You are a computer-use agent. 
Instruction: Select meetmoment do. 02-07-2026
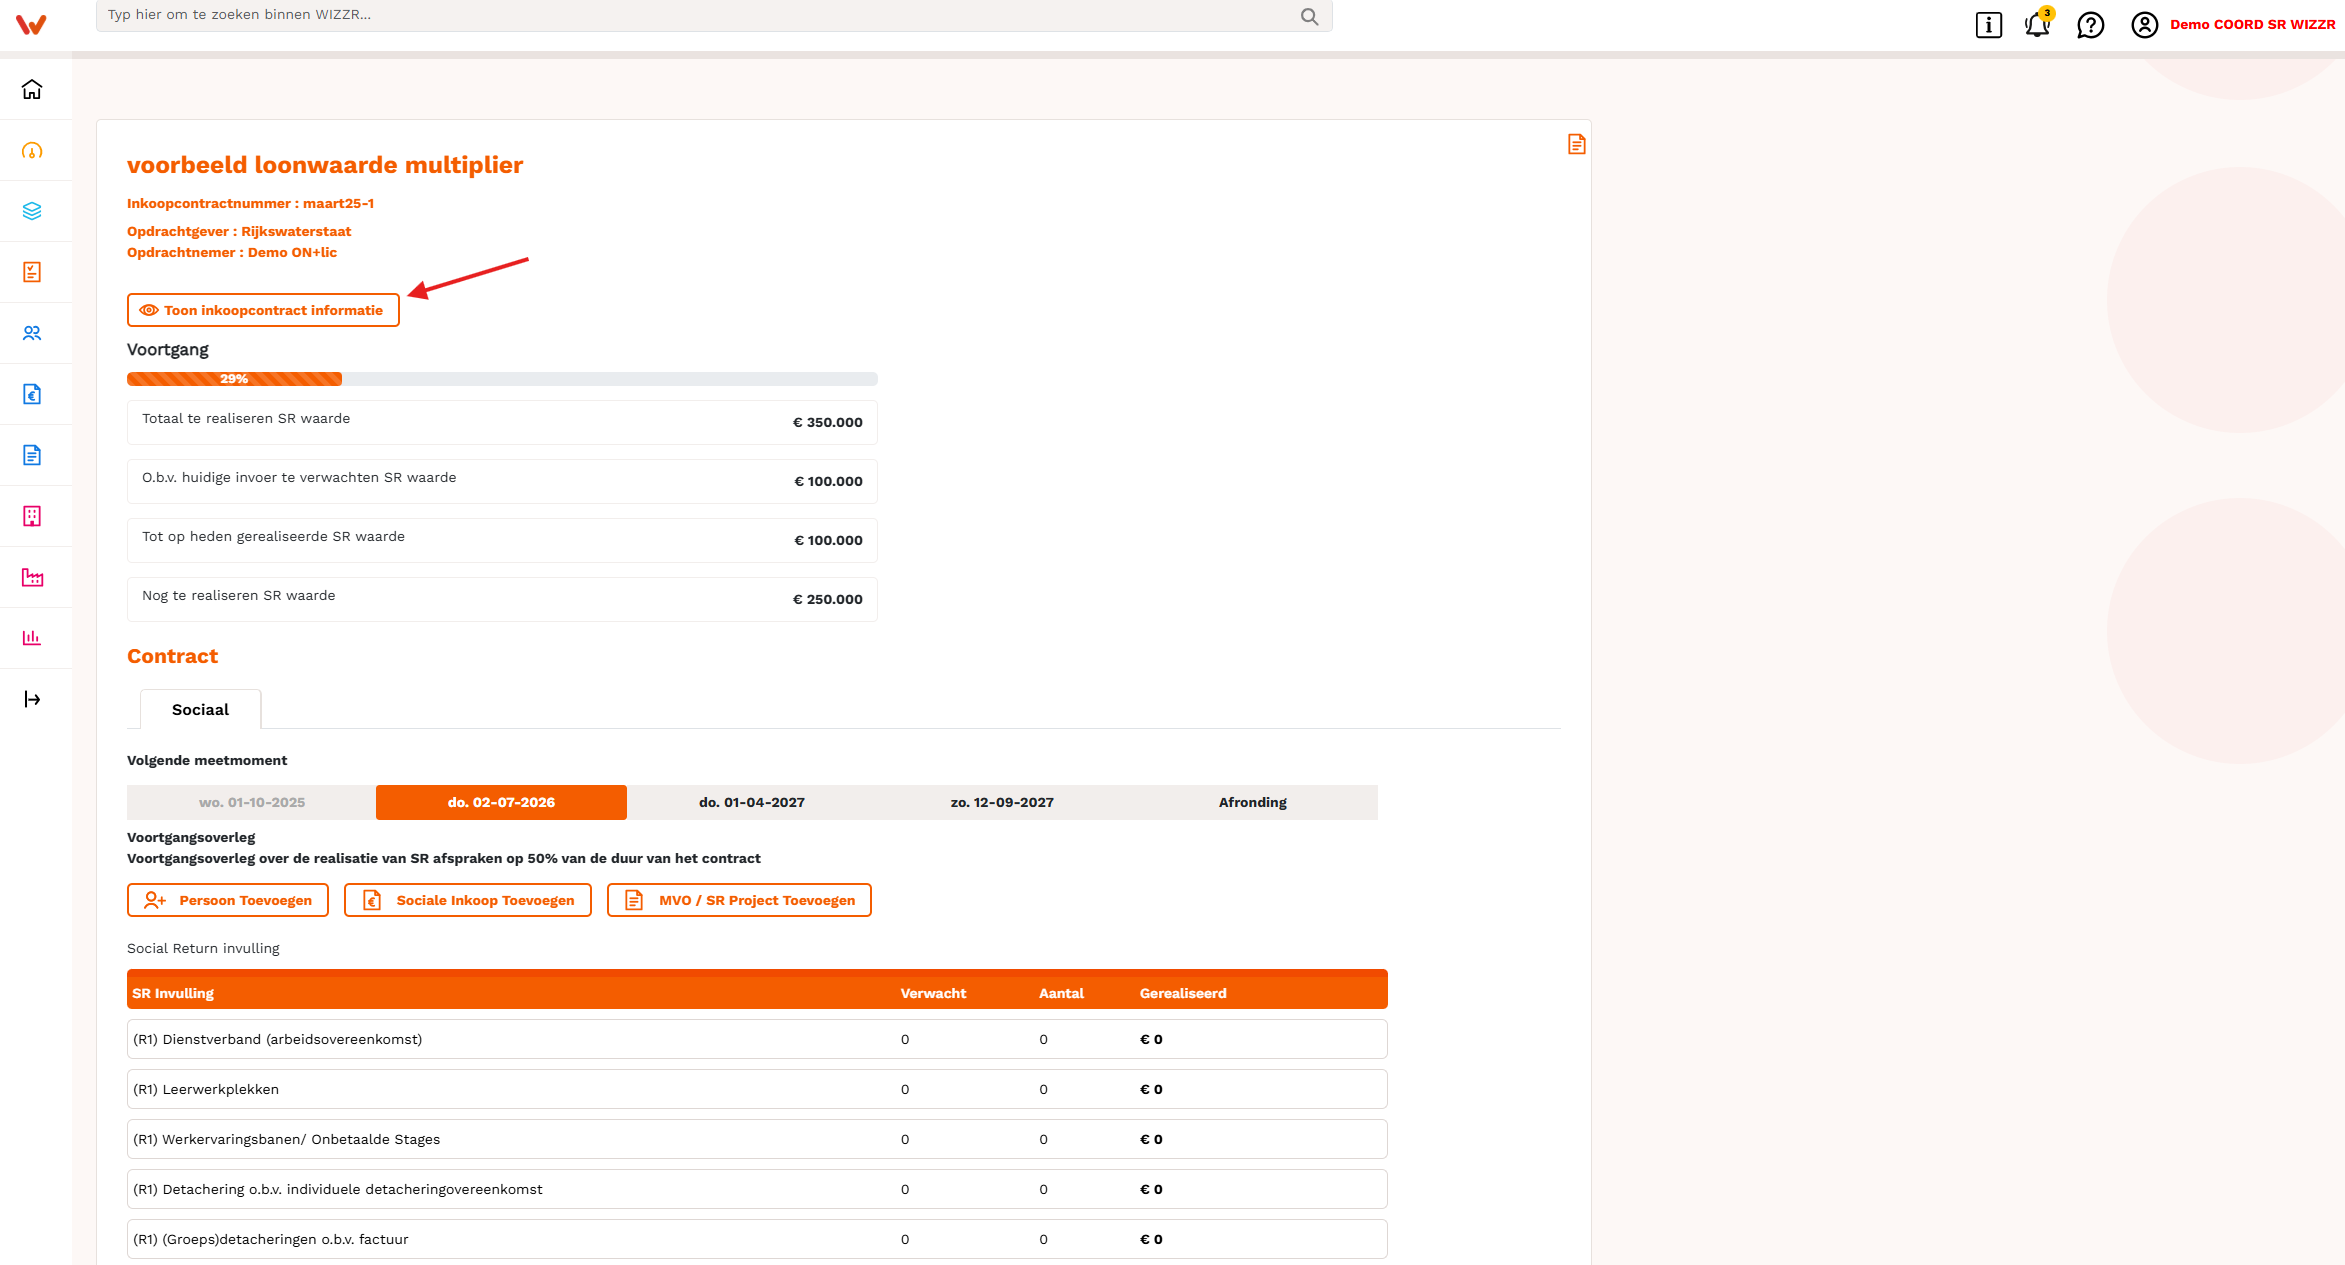click(501, 802)
